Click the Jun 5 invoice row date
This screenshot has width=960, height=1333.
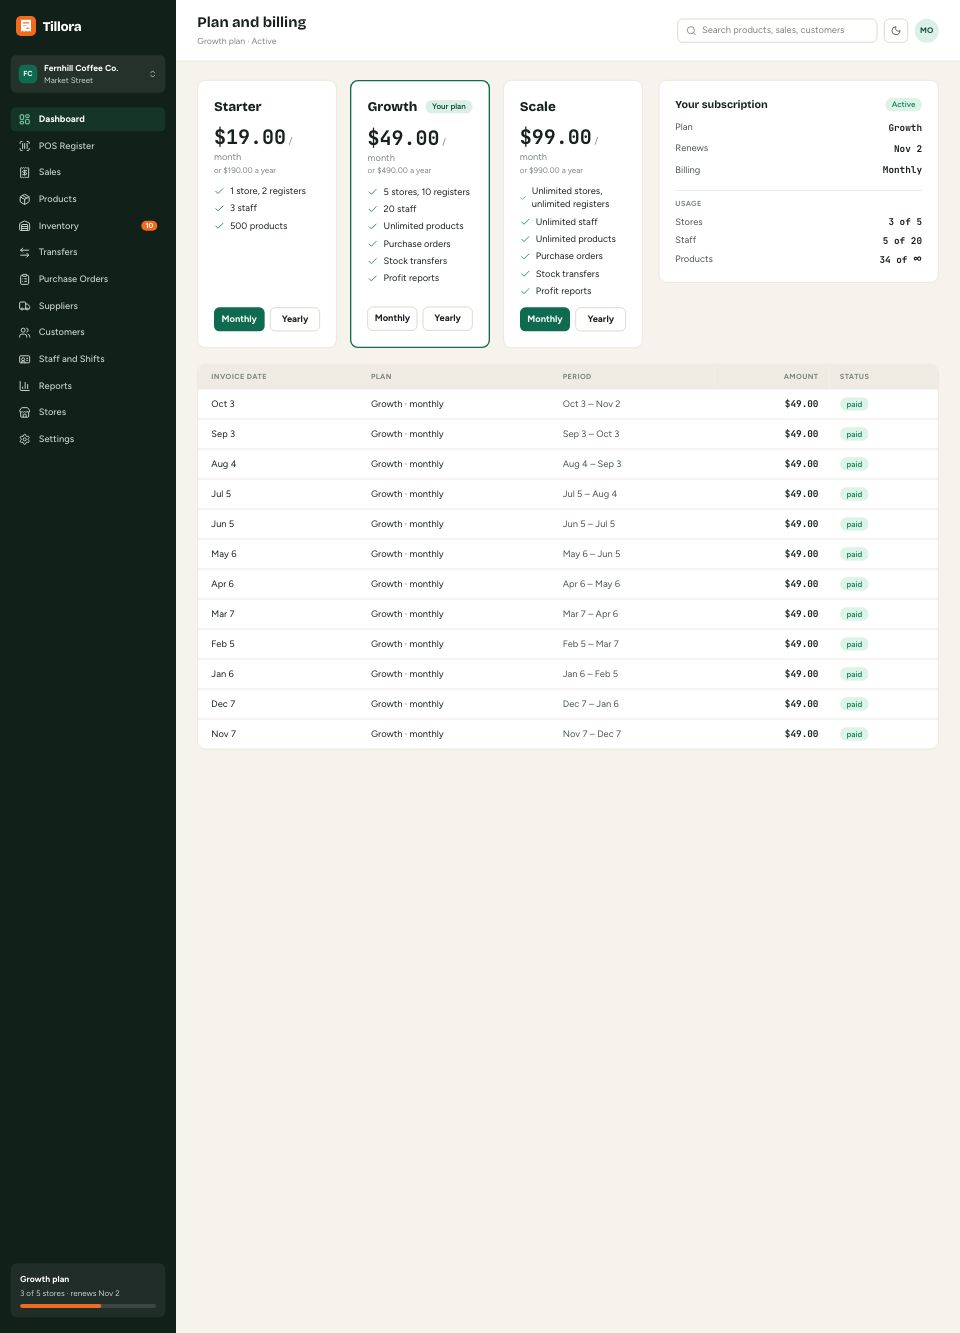point(223,524)
